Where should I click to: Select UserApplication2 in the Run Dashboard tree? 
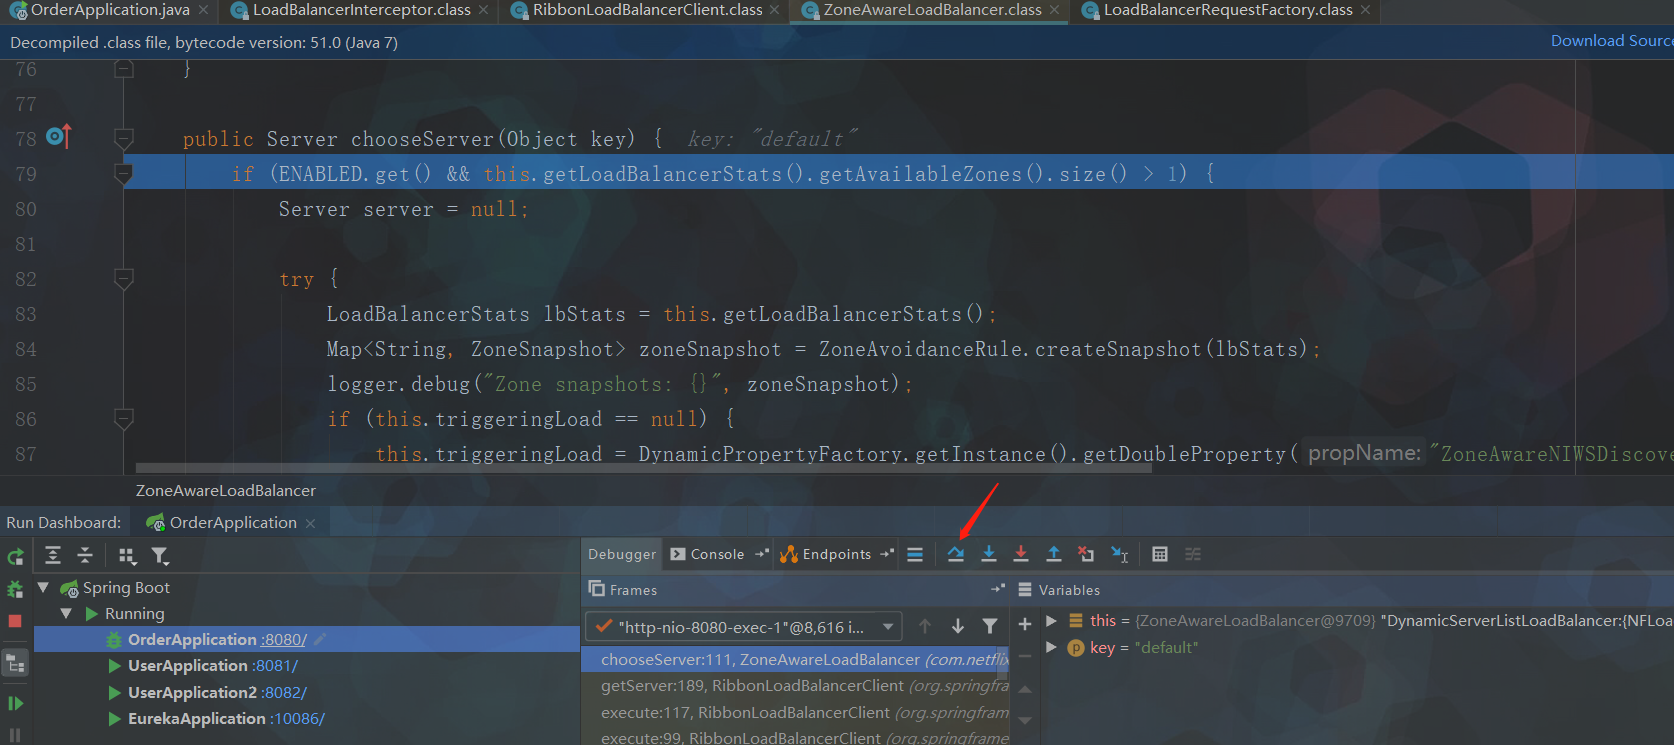(x=193, y=692)
